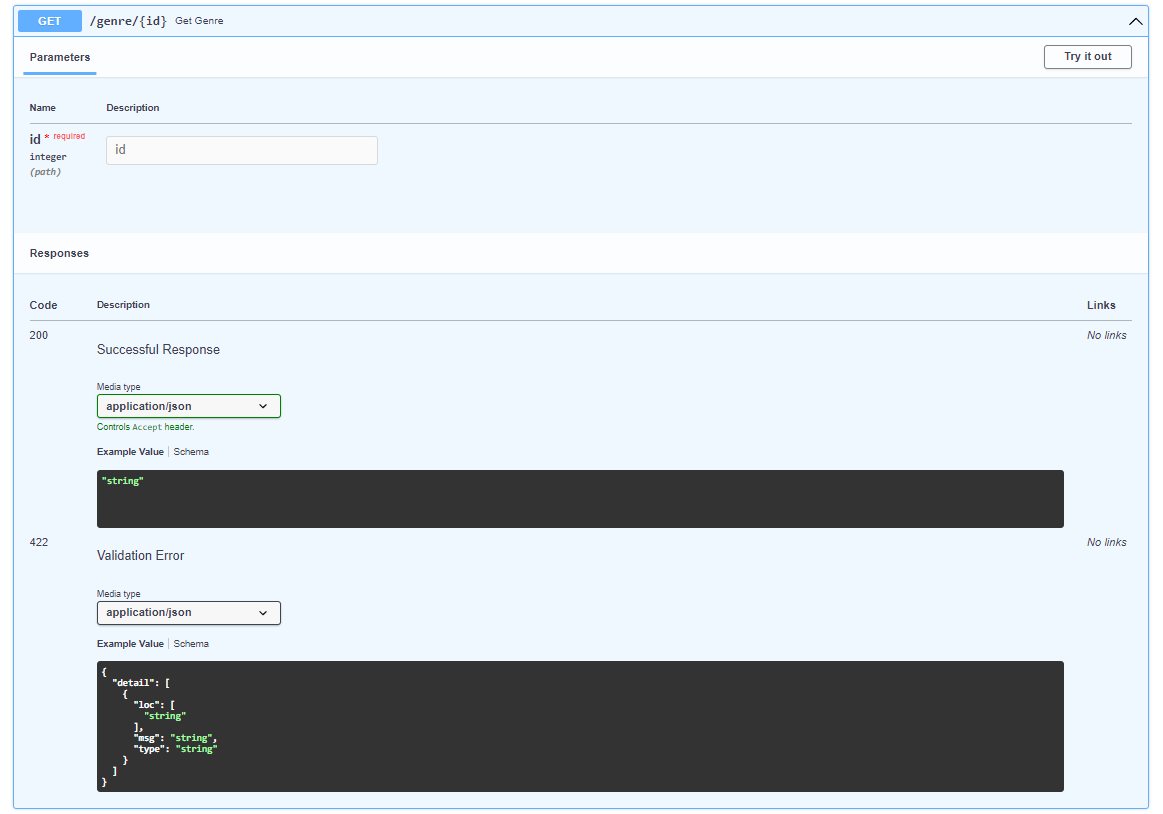1163x814 pixels.
Task: Select the Parameters tab
Action: click(59, 57)
